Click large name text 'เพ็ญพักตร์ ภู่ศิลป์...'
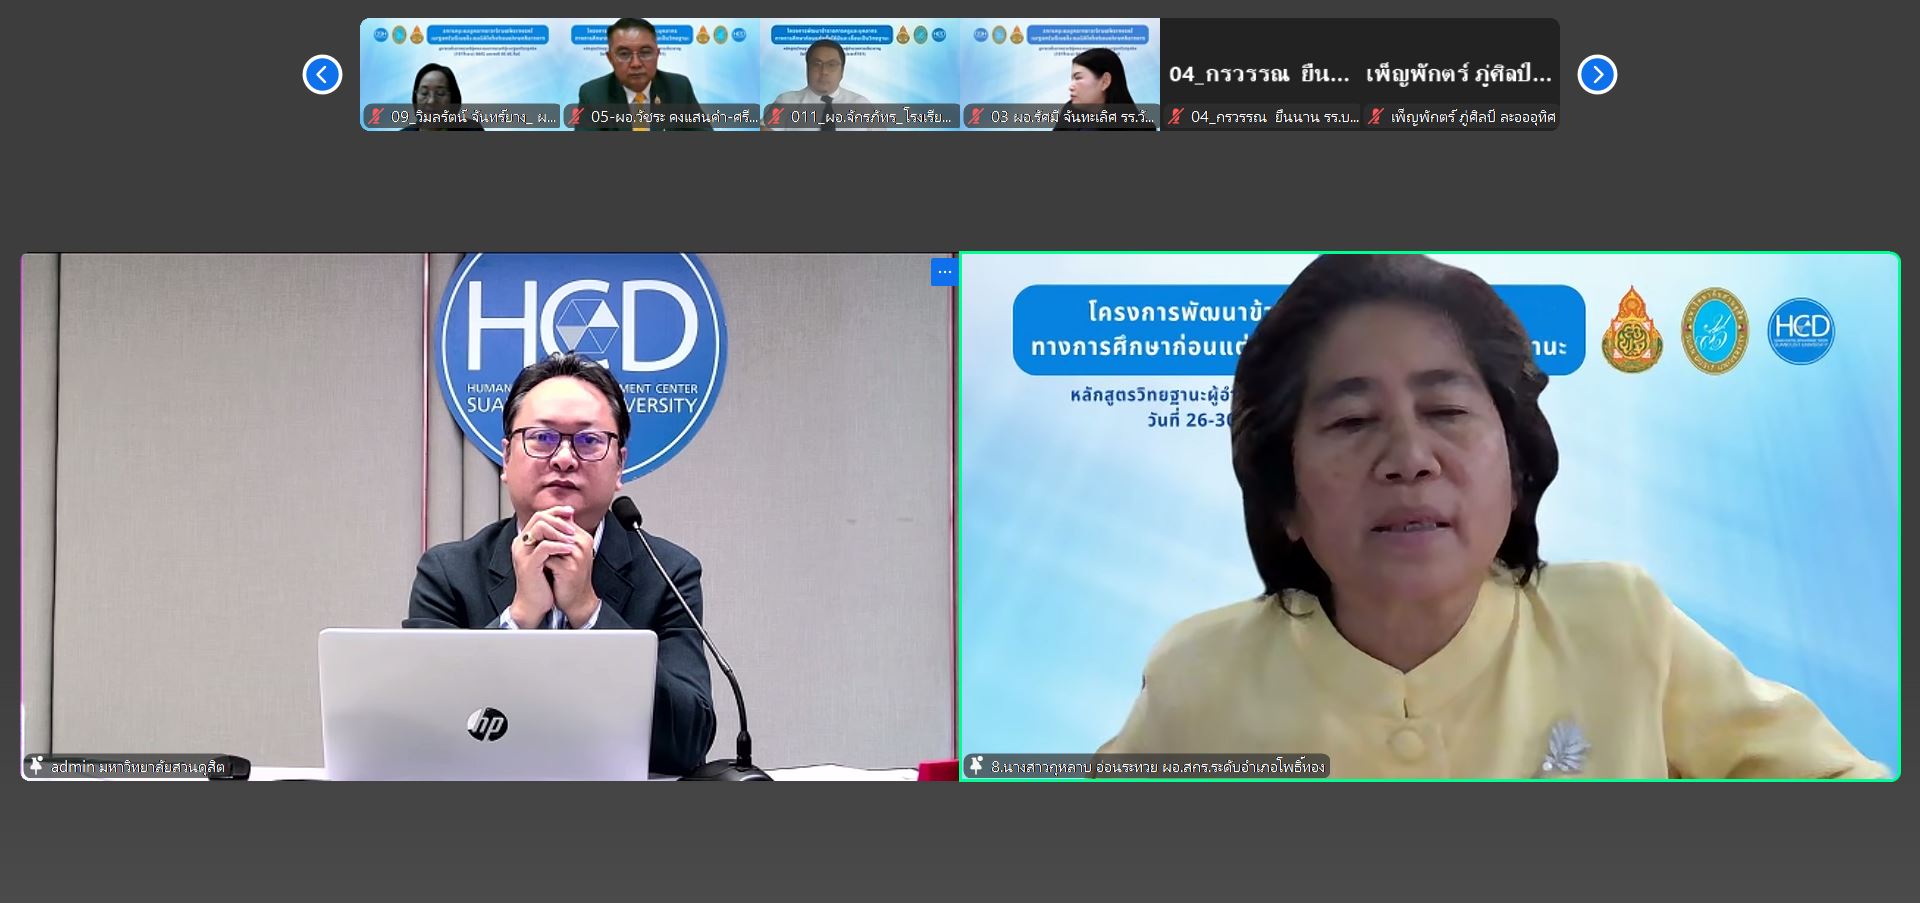This screenshot has width=1920, height=903. [x=1459, y=74]
